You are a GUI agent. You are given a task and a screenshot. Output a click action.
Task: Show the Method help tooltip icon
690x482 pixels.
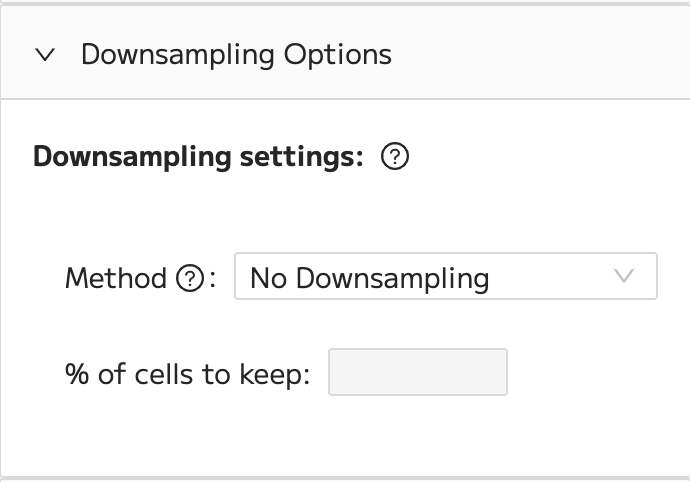(190, 278)
